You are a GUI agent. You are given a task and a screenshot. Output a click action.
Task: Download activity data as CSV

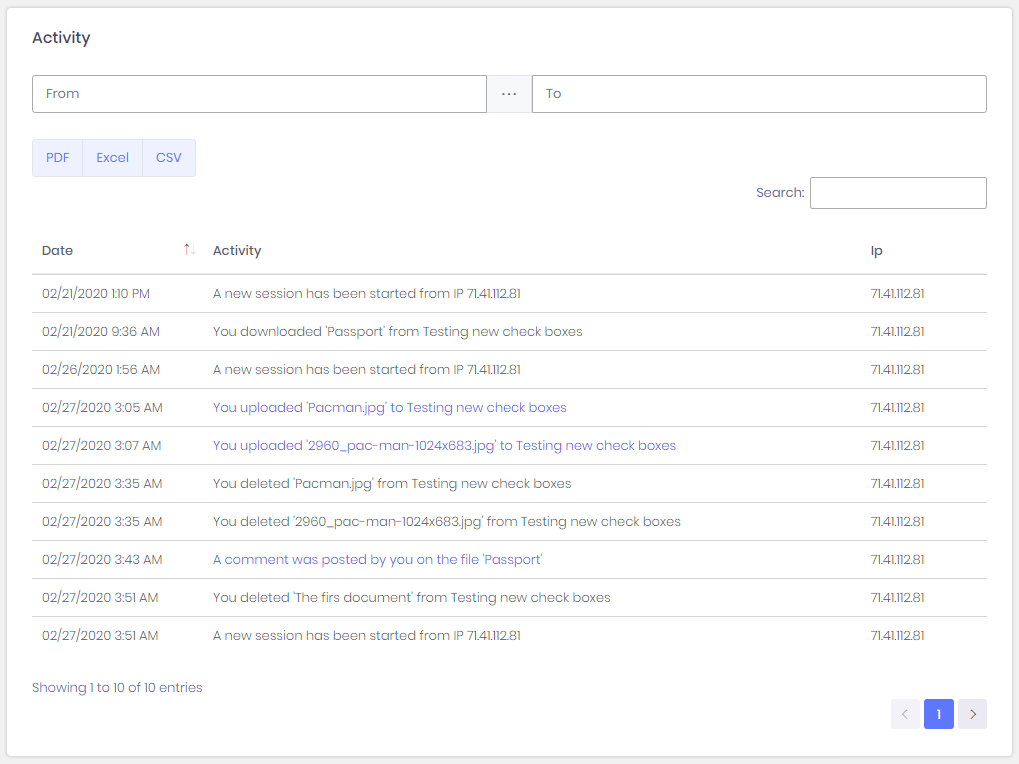tap(168, 157)
